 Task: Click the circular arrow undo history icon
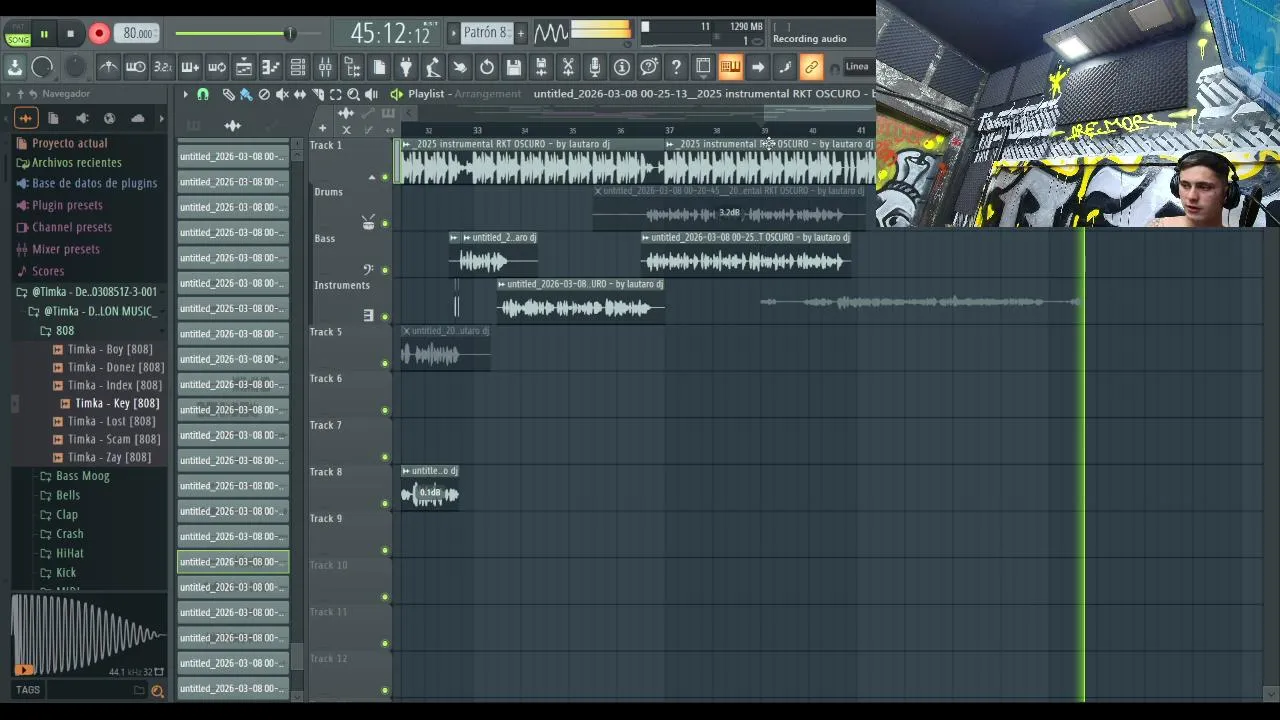point(487,67)
